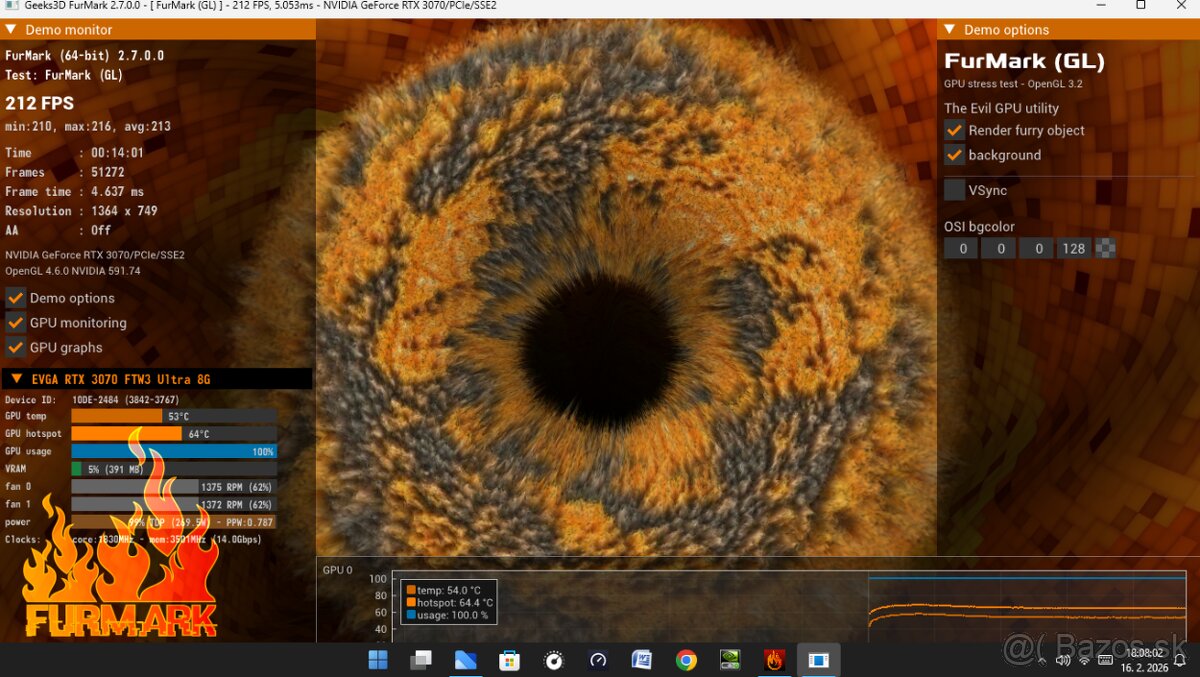Toggle the GPU graphs checkbox
This screenshot has width=1200, height=677.
[x=16, y=347]
